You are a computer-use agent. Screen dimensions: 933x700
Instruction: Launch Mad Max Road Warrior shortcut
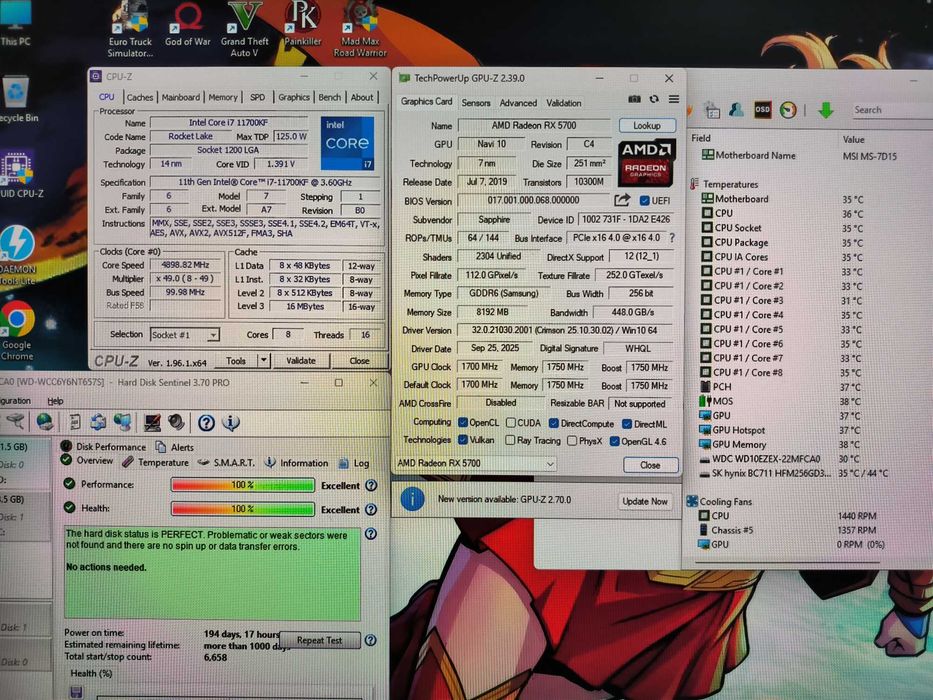tap(360, 30)
